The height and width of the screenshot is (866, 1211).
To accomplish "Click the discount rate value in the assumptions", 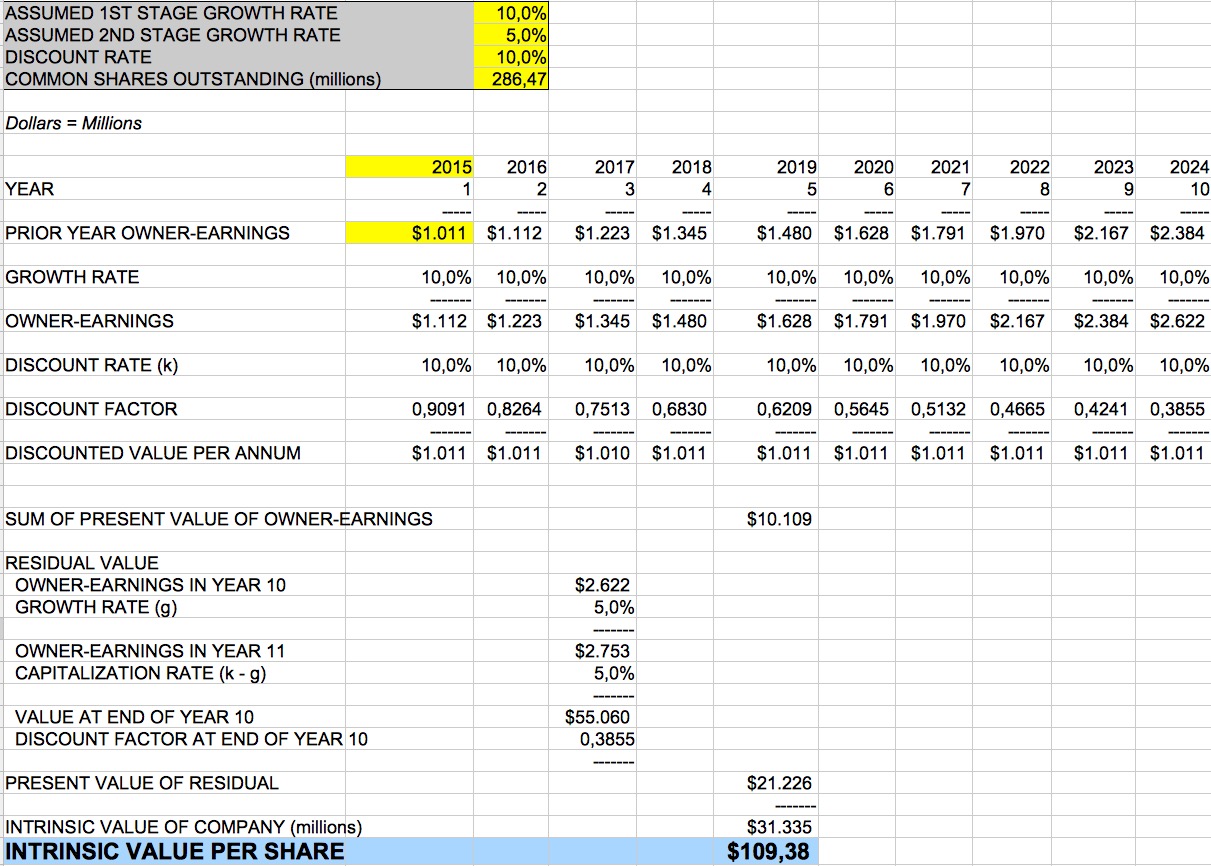I will coord(510,57).
